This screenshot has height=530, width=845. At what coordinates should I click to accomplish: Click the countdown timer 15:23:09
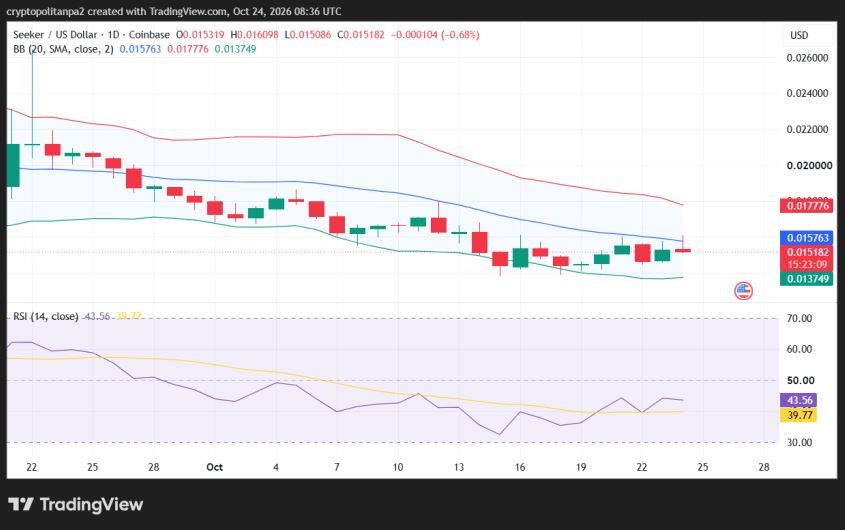click(807, 265)
